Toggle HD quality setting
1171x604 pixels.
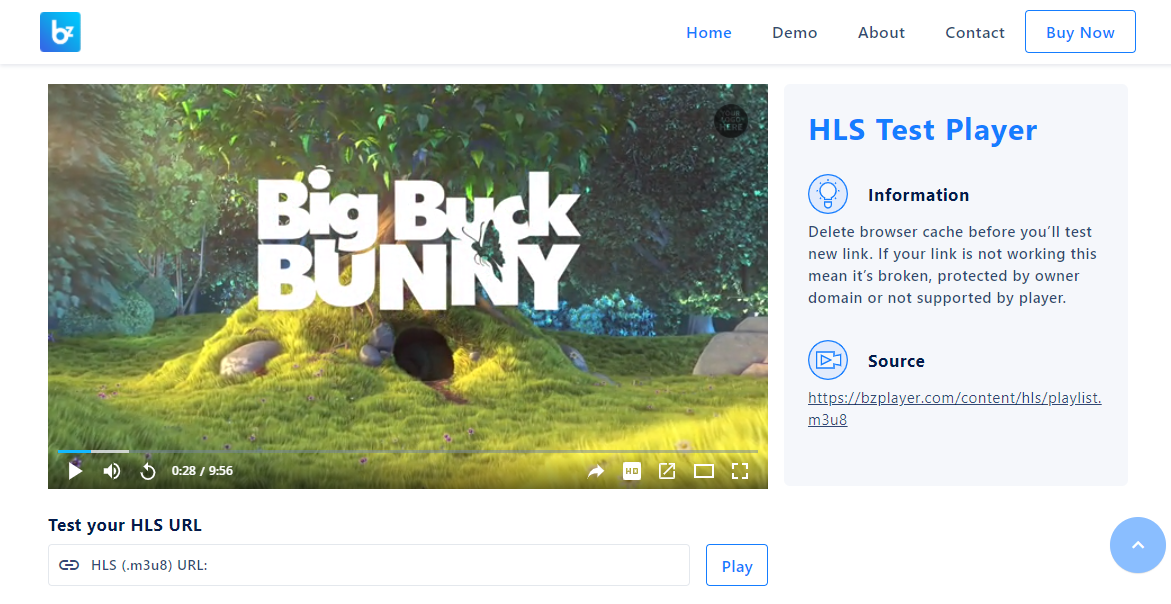coord(632,471)
